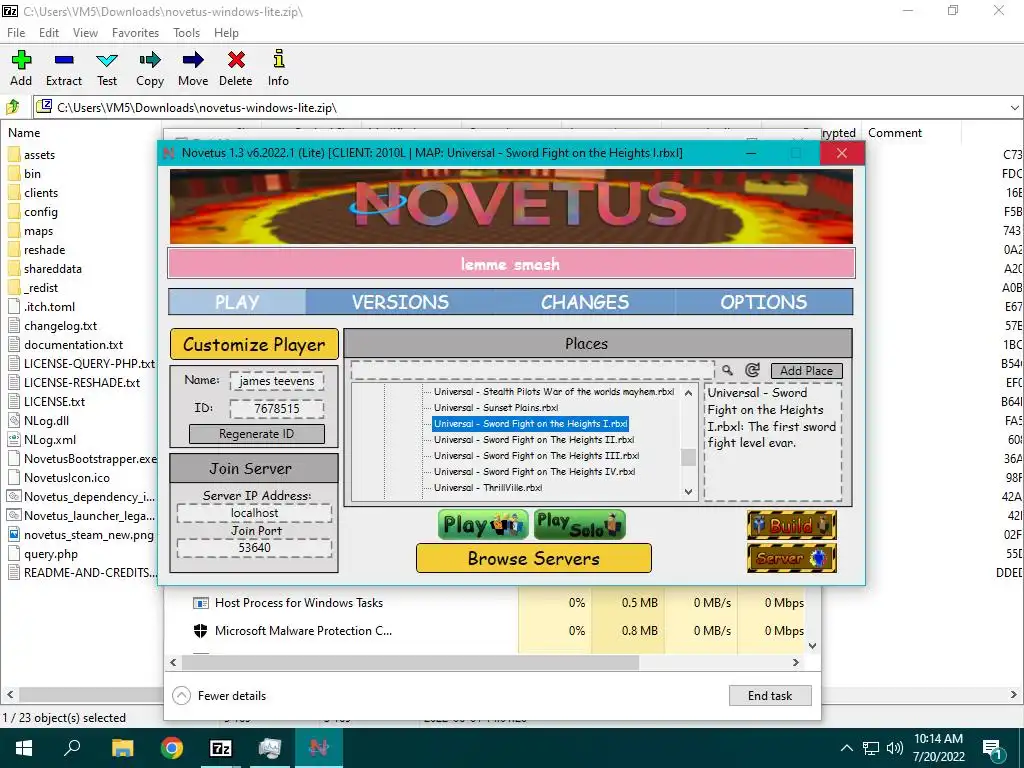Open File Explorer from taskbar
Viewport: 1024px width, 768px height.
(122, 748)
